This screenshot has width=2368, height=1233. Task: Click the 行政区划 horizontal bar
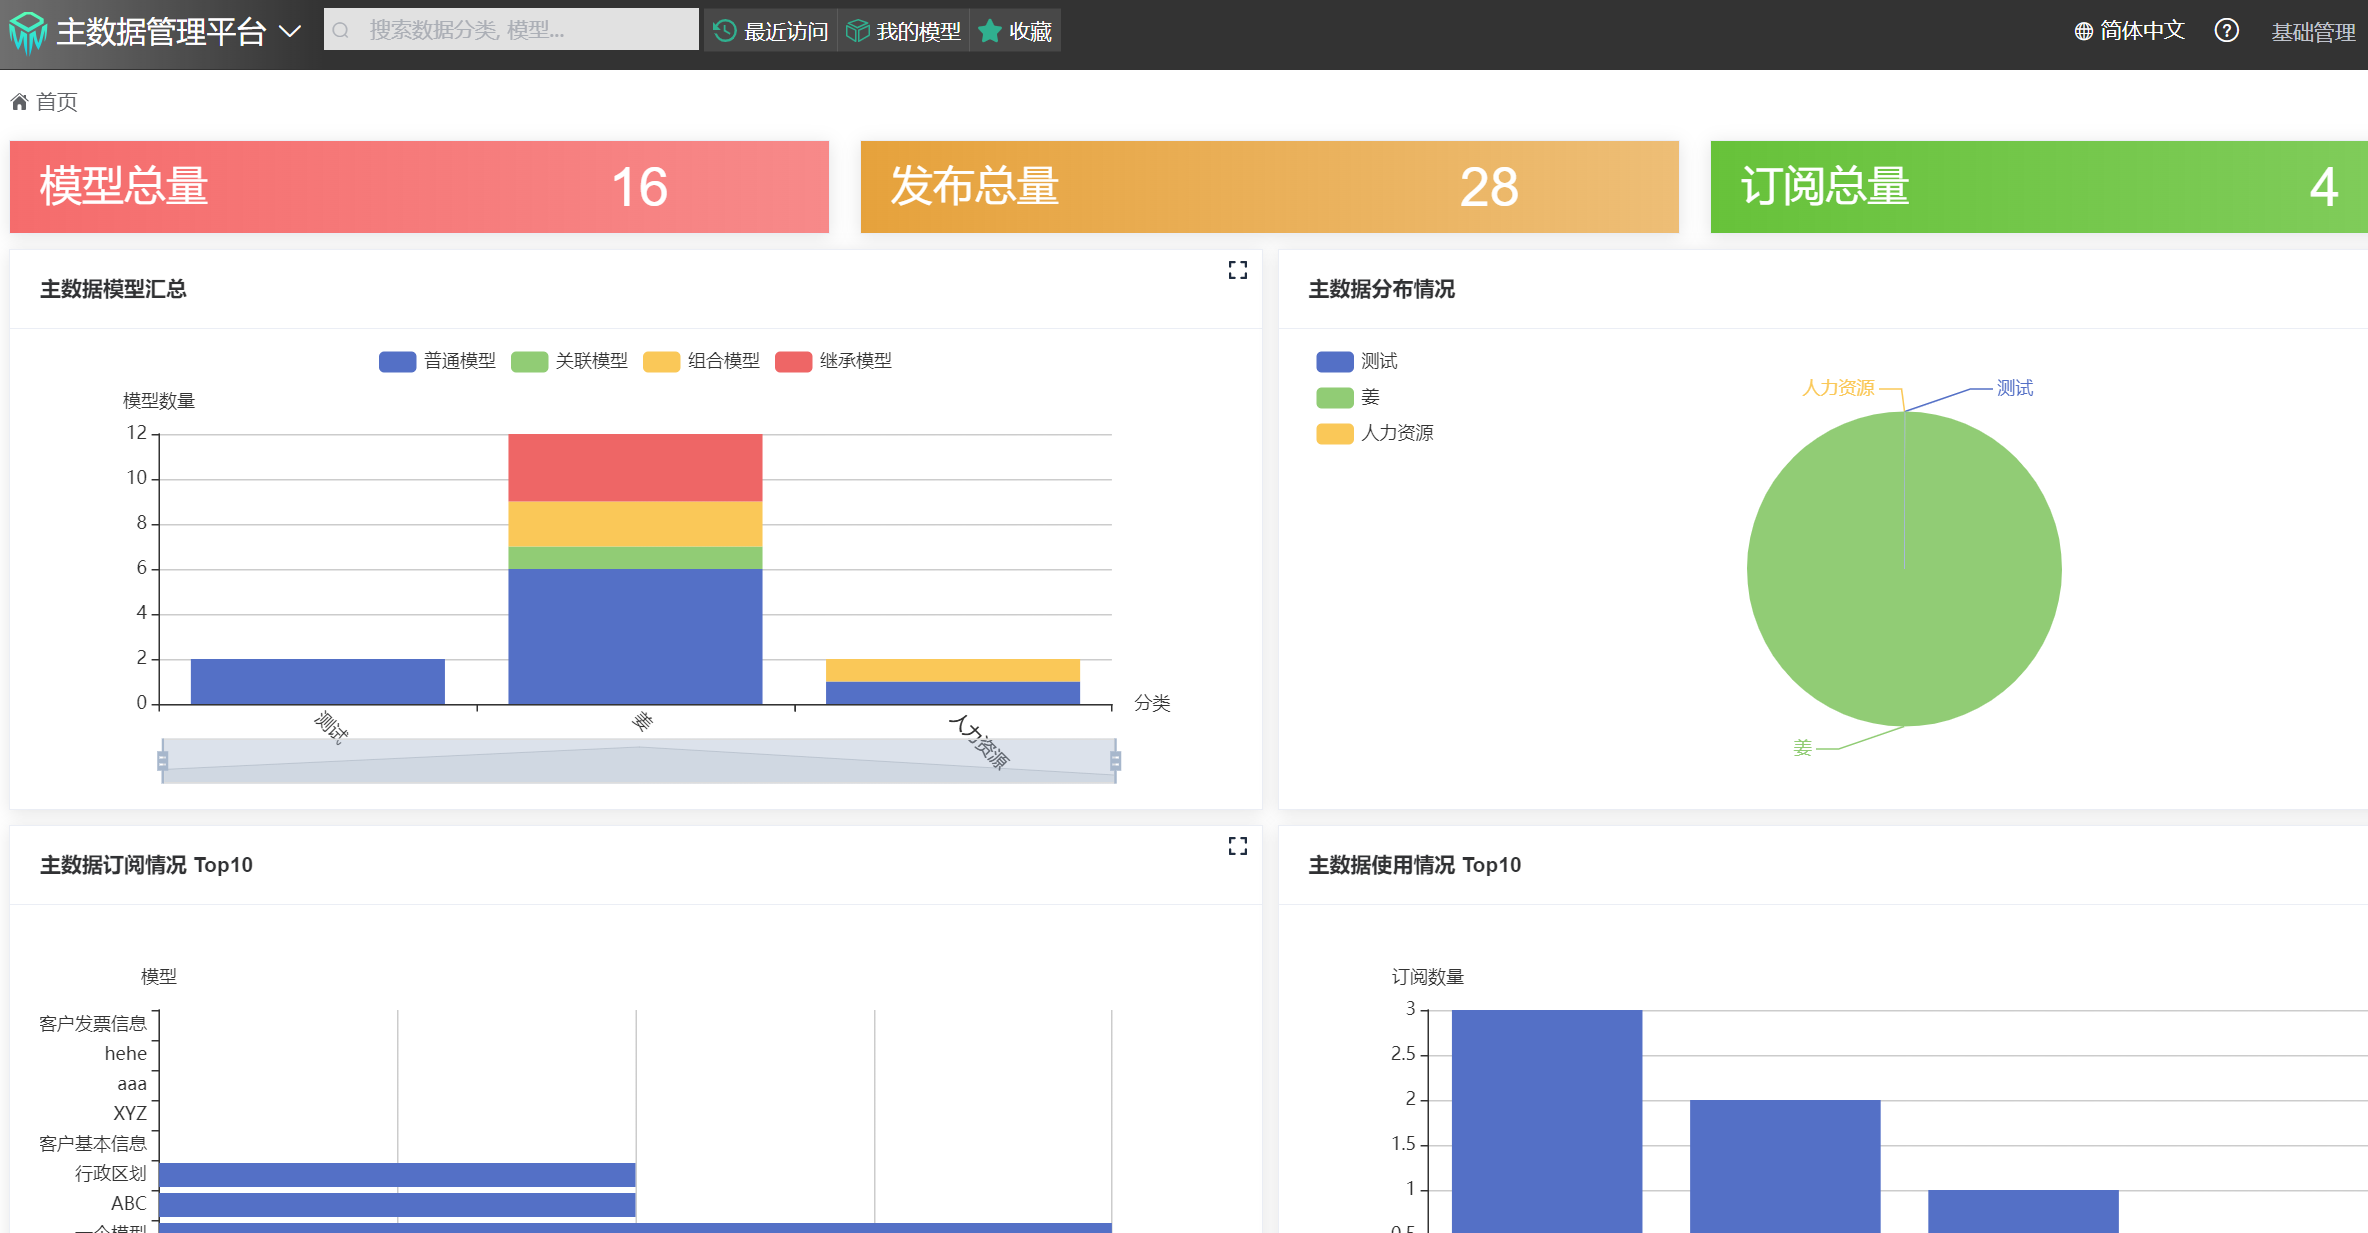click(x=397, y=1174)
